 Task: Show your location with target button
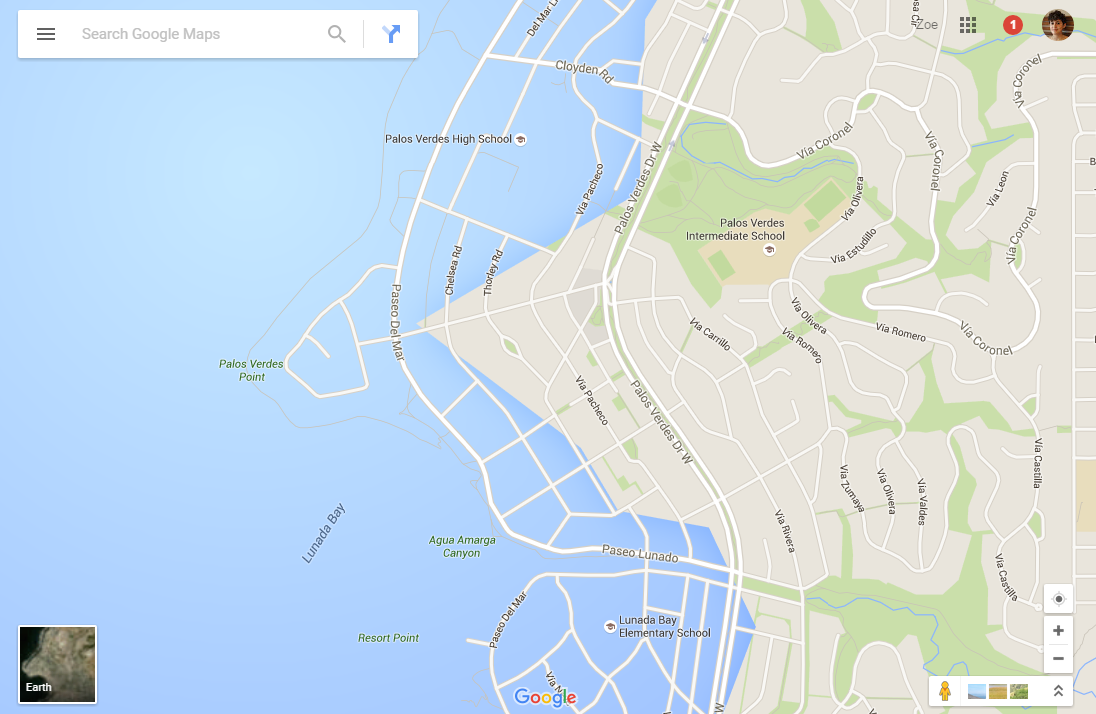1058,599
